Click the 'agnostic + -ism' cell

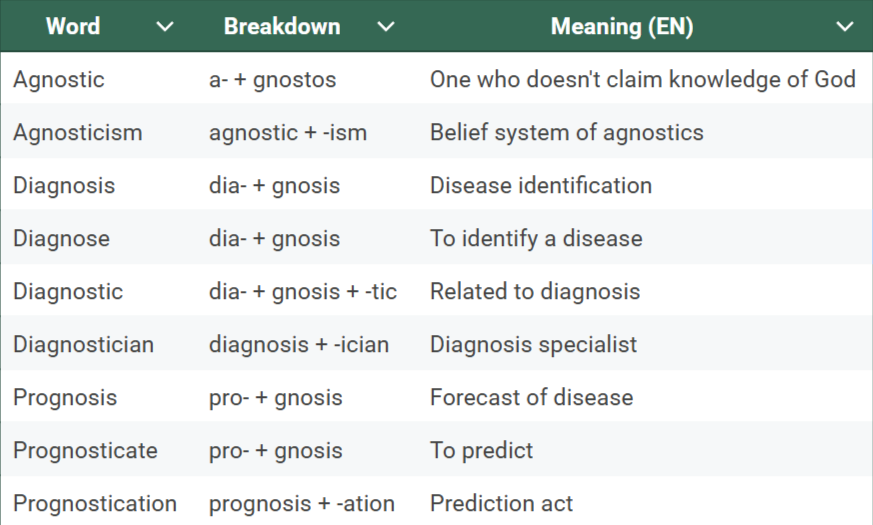[x=288, y=132]
